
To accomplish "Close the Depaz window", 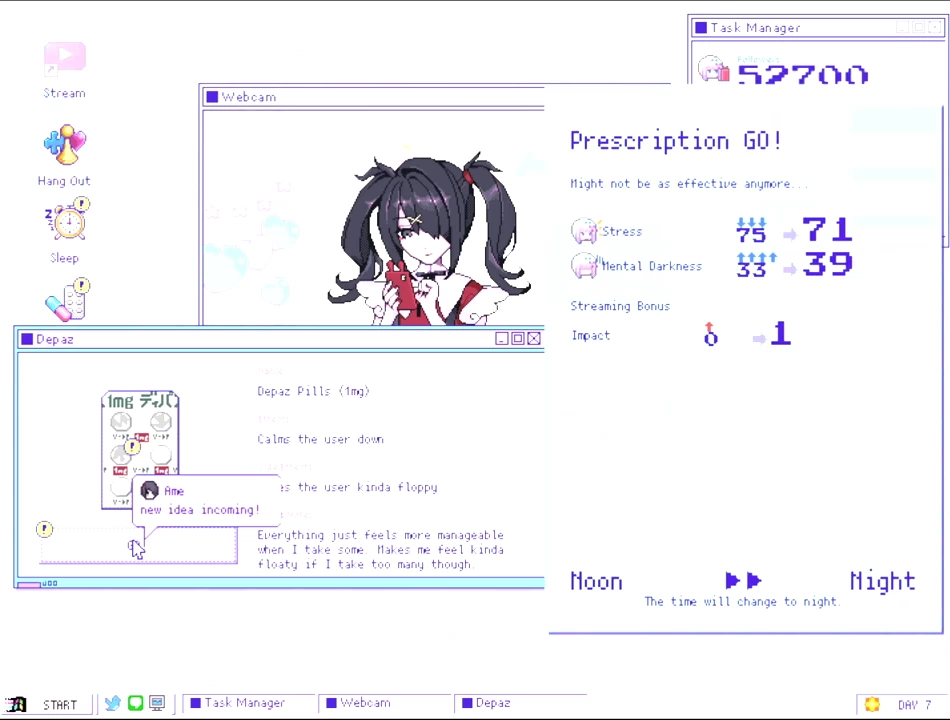I will (534, 338).
